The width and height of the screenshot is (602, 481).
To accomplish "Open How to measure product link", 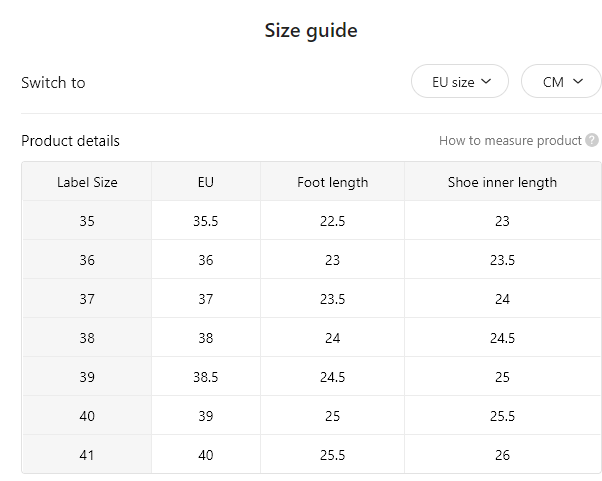I will 510,140.
